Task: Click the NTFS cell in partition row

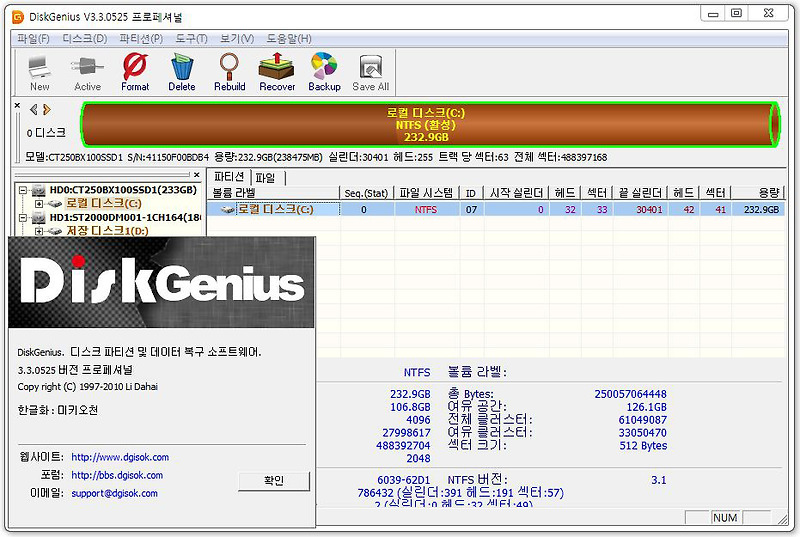Action: 426,210
